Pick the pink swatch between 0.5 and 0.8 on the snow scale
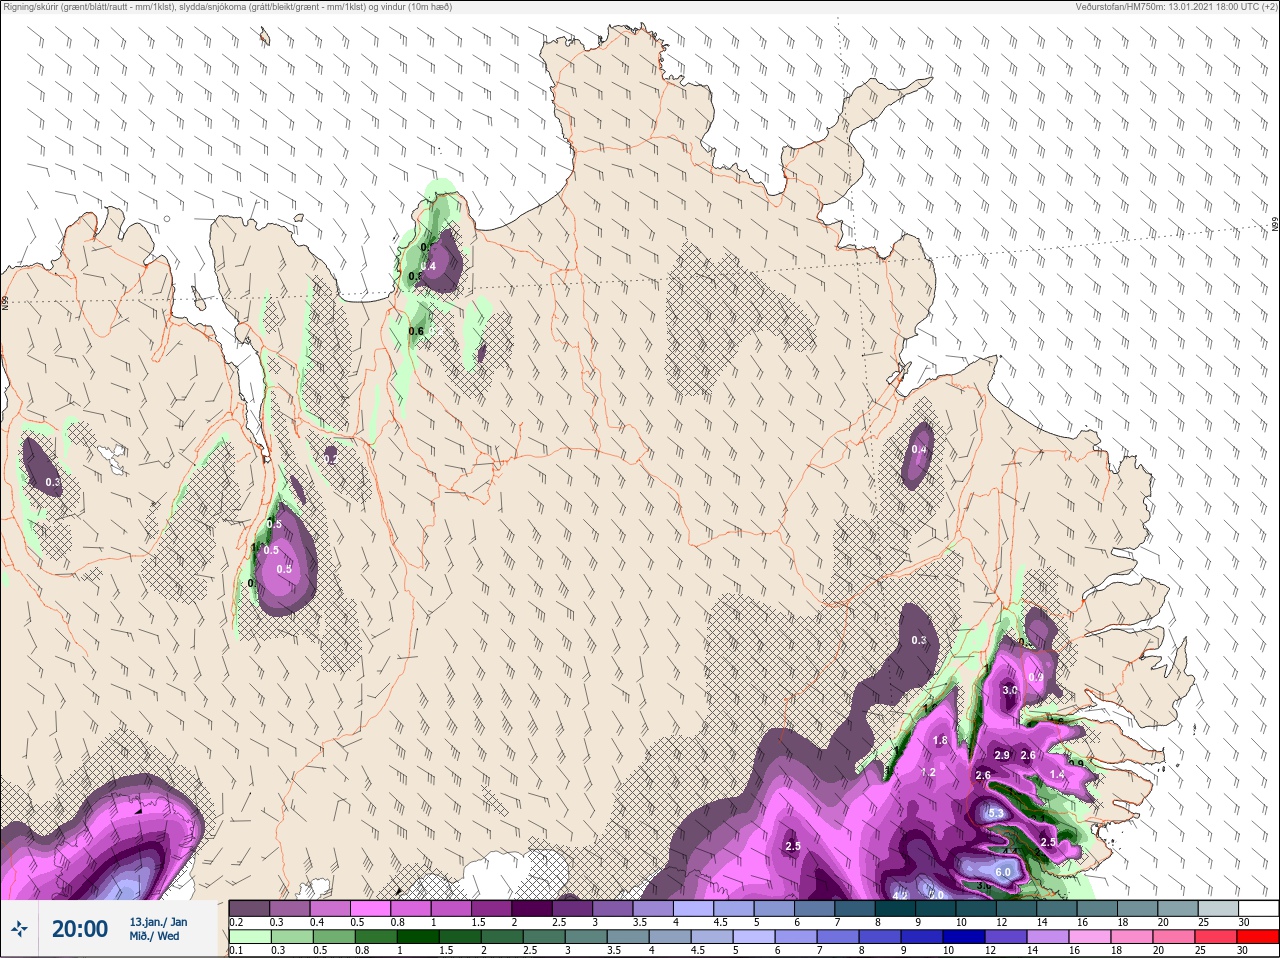The image size is (1280, 958). pos(371,908)
